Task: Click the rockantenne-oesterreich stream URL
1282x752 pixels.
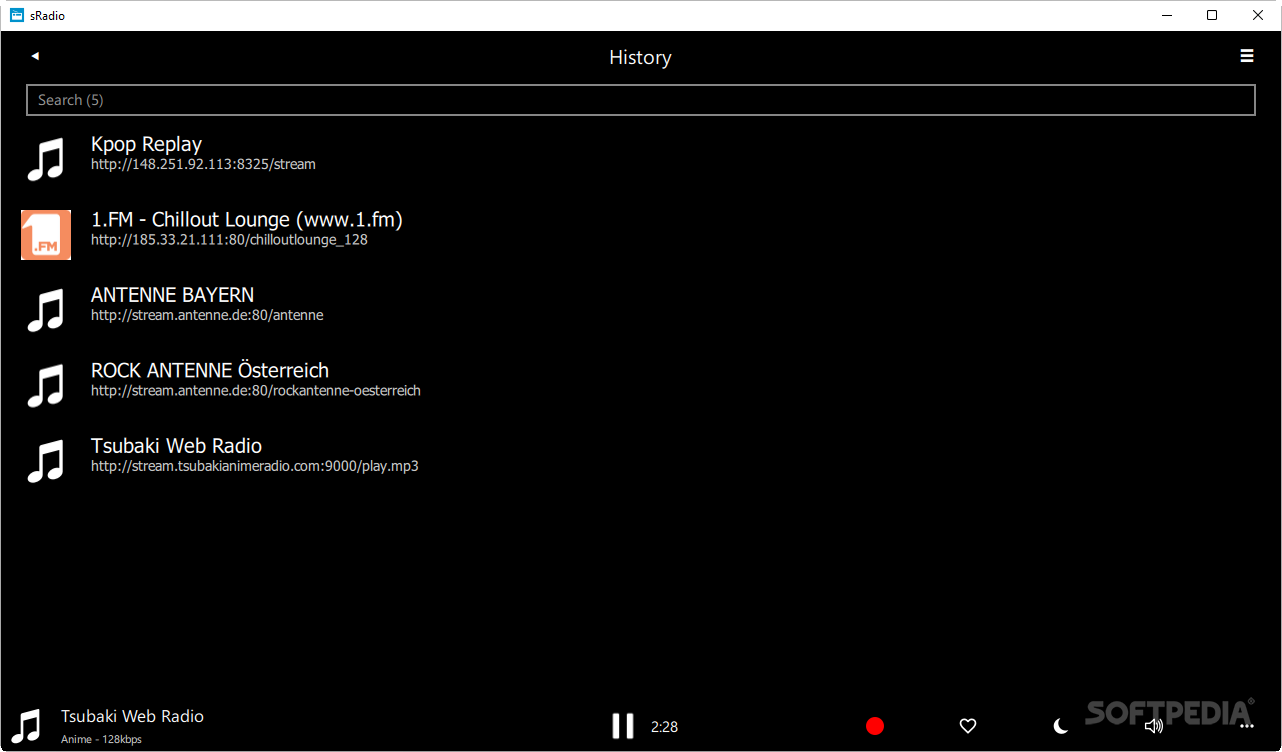Action: click(256, 391)
